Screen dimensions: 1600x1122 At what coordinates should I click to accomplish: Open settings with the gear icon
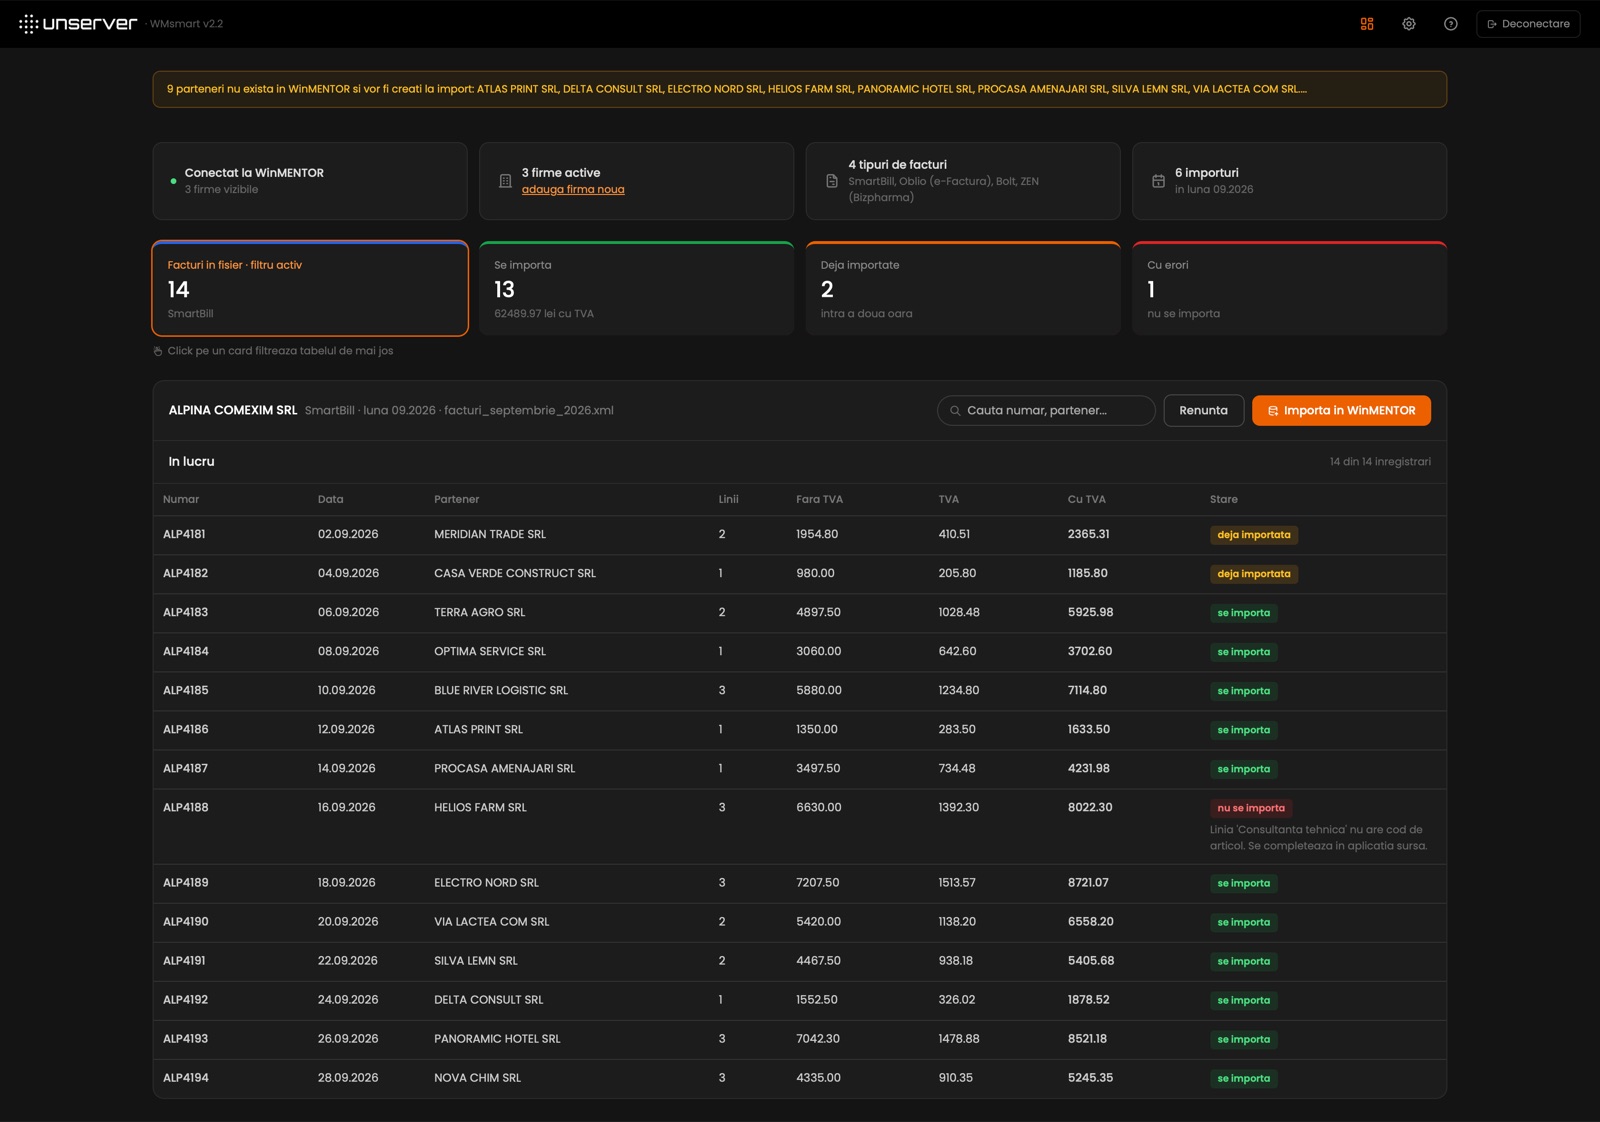[1409, 24]
